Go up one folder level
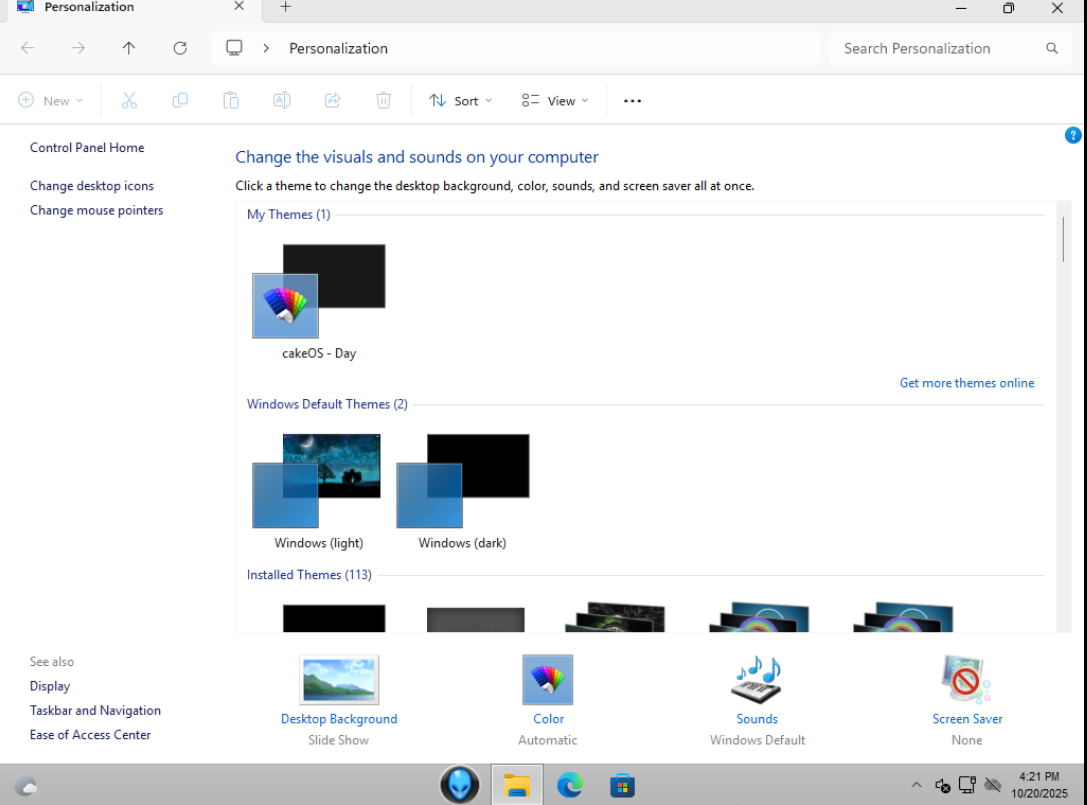 pos(129,48)
